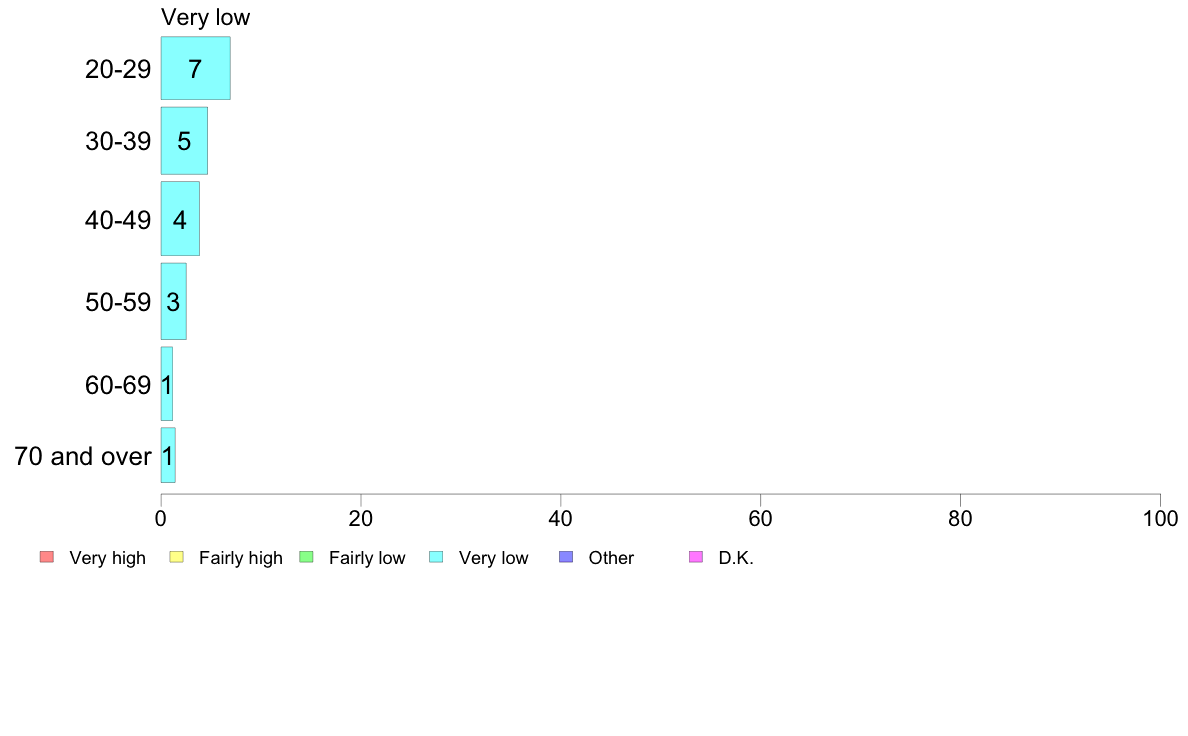Click the Fairly high yellow legend swatch
Image resolution: width=1188 pixels, height=736 pixels.
(177, 557)
